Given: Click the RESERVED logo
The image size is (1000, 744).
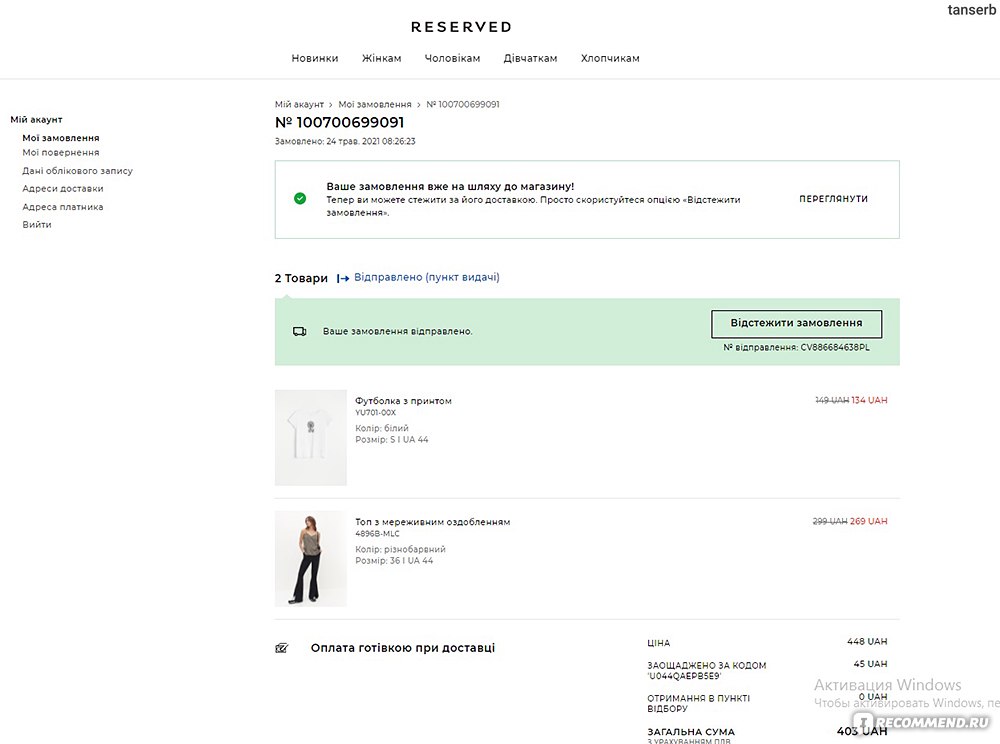Looking at the screenshot, I should (x=461, y=27).
